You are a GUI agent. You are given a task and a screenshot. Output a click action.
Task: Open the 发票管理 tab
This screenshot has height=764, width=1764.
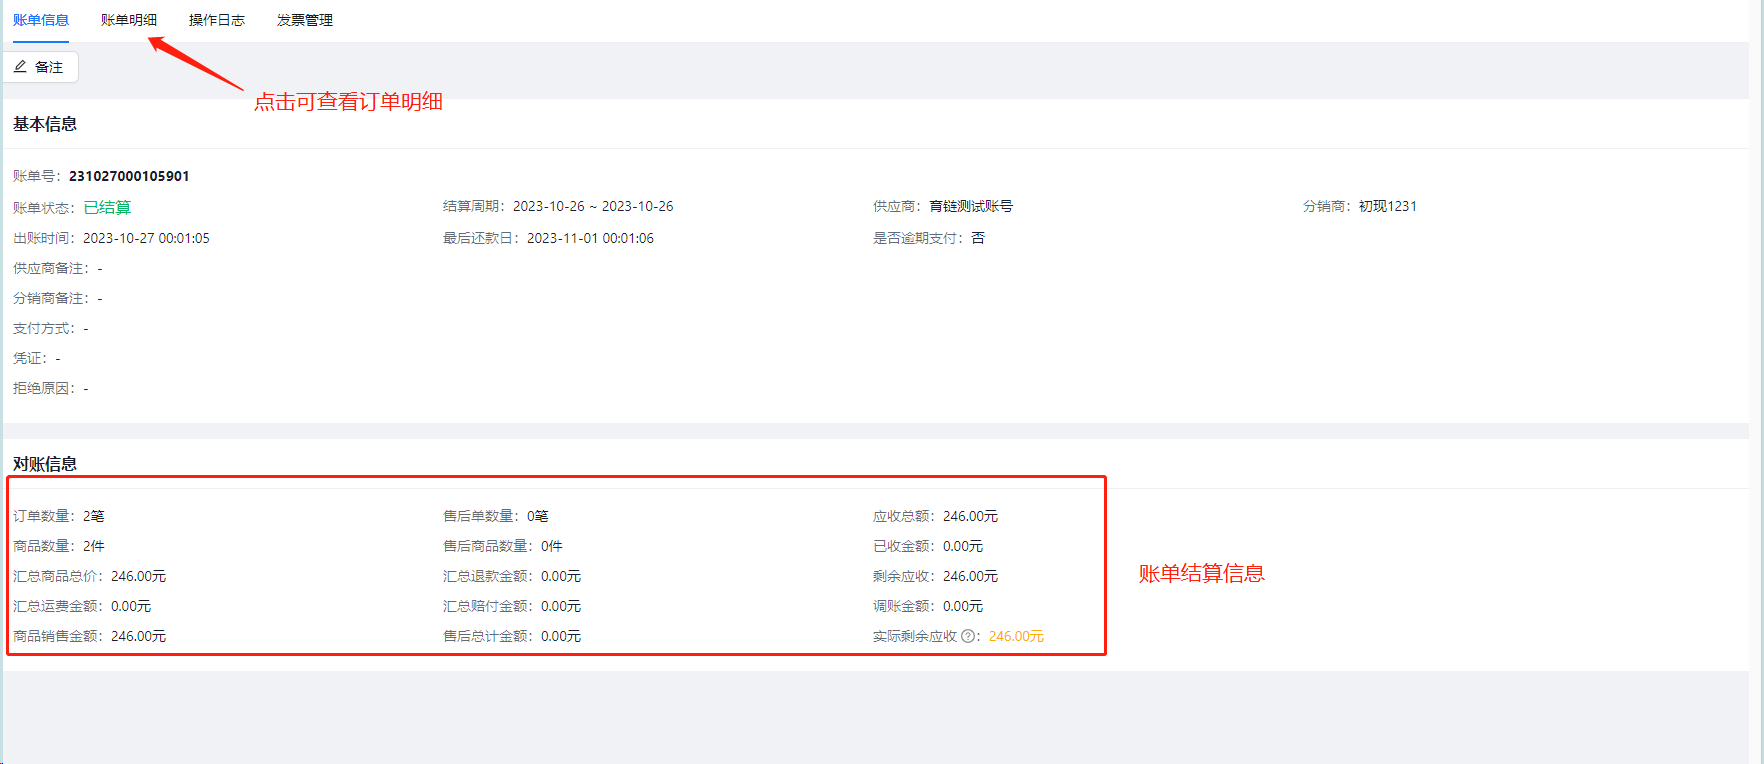click(305, 20)
